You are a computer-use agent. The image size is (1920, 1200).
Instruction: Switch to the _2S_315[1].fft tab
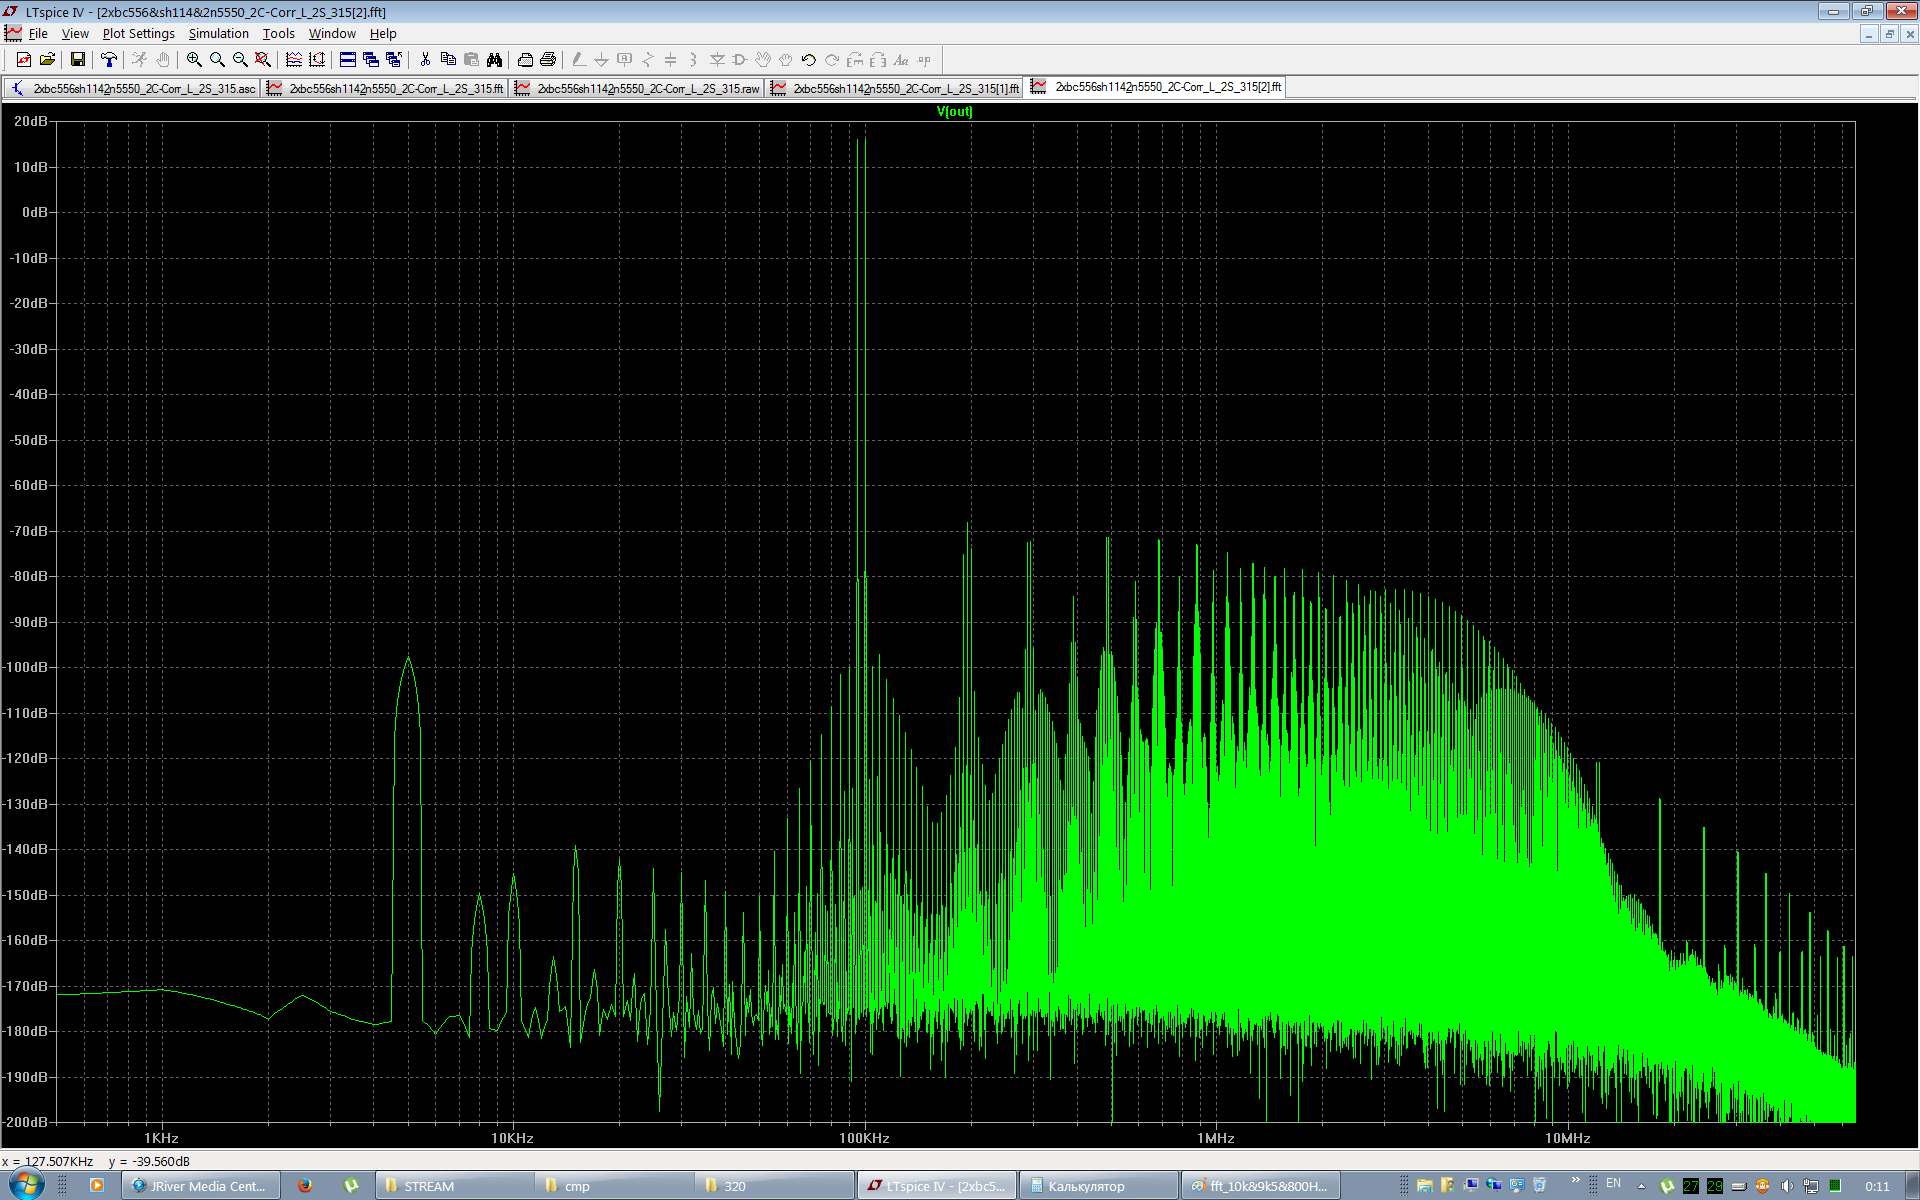tap(896, 88)
